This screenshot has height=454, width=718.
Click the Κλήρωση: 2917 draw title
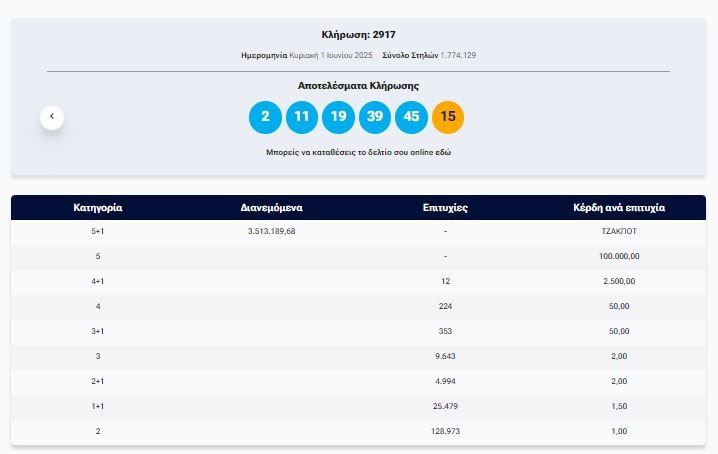[358, 34]
